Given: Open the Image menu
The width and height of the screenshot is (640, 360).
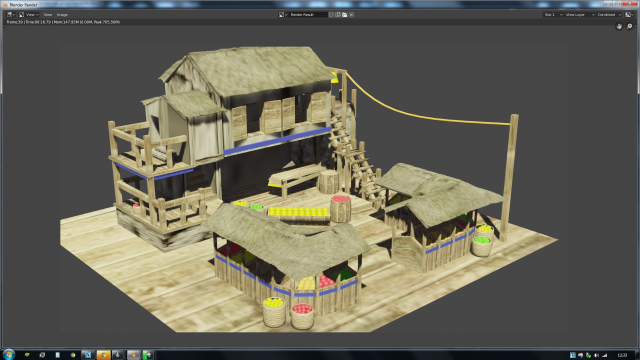Looking at the screenshot, I should pos(62,15).
